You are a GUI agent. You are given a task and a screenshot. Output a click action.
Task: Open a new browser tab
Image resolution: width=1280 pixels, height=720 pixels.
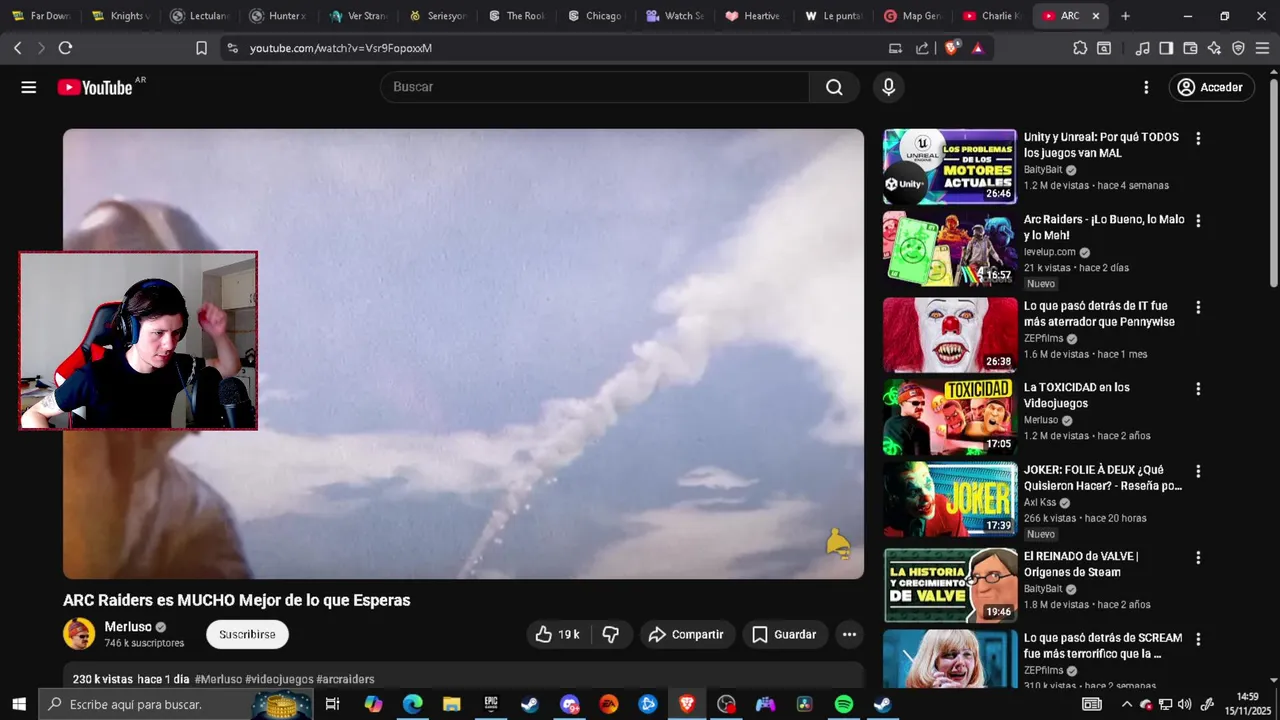(x=1125, y=16)
